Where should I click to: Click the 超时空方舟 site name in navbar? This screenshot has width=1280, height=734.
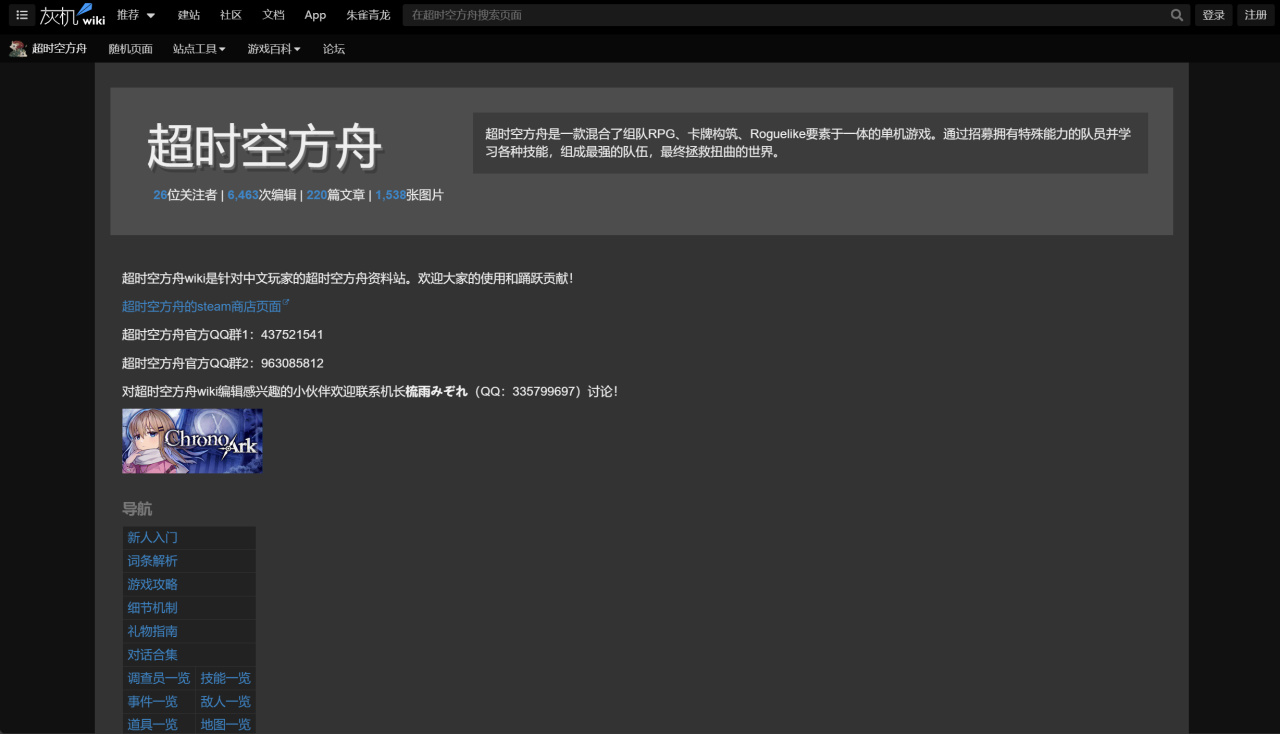click(x=59, y=48)
